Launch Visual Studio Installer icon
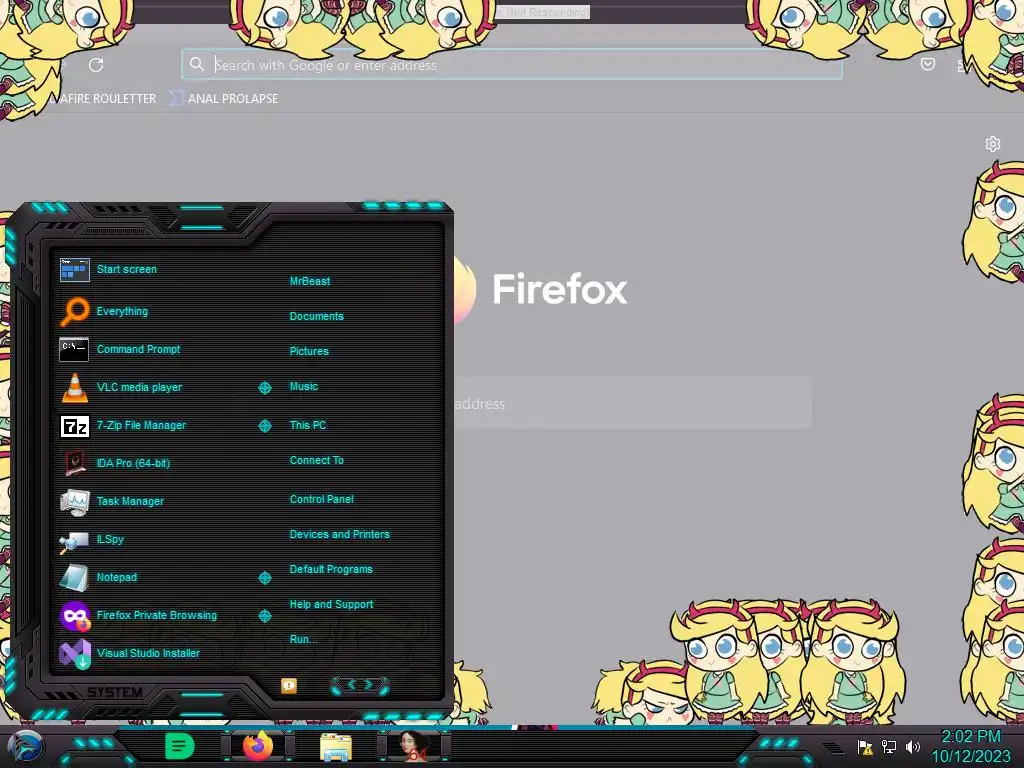This screenshot has height=768, width=1024. click(x=74, y=654)
